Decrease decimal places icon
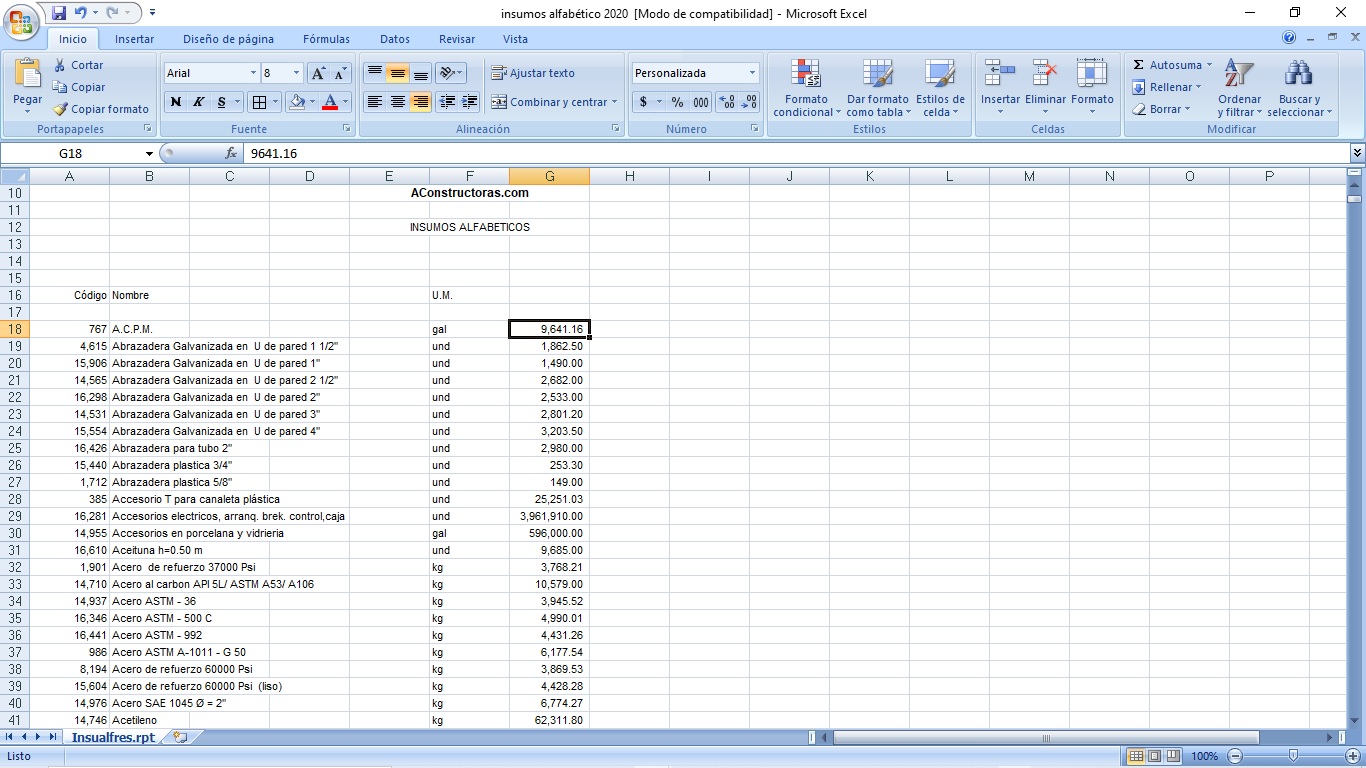The height and width of the screenshot is (768, 1366). (x=749, y=102)
